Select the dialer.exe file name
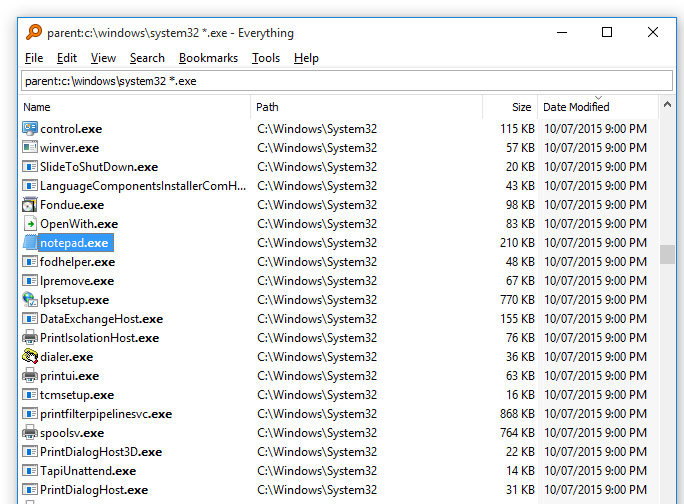This screenshot has width=684, height=504. click(x=66, y=357)
